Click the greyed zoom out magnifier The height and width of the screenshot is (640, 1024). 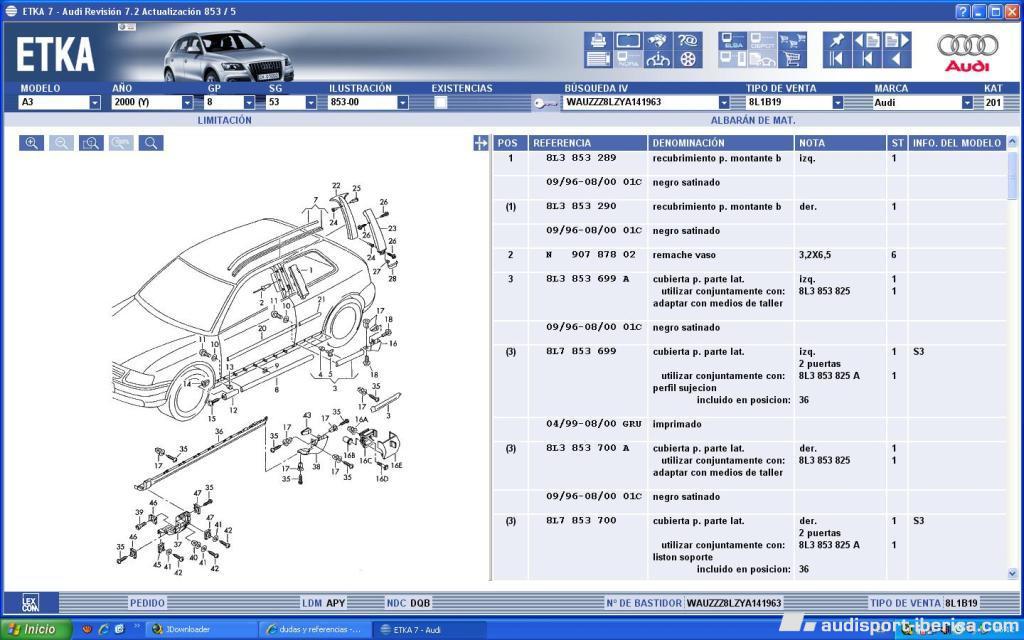point(61,143)
